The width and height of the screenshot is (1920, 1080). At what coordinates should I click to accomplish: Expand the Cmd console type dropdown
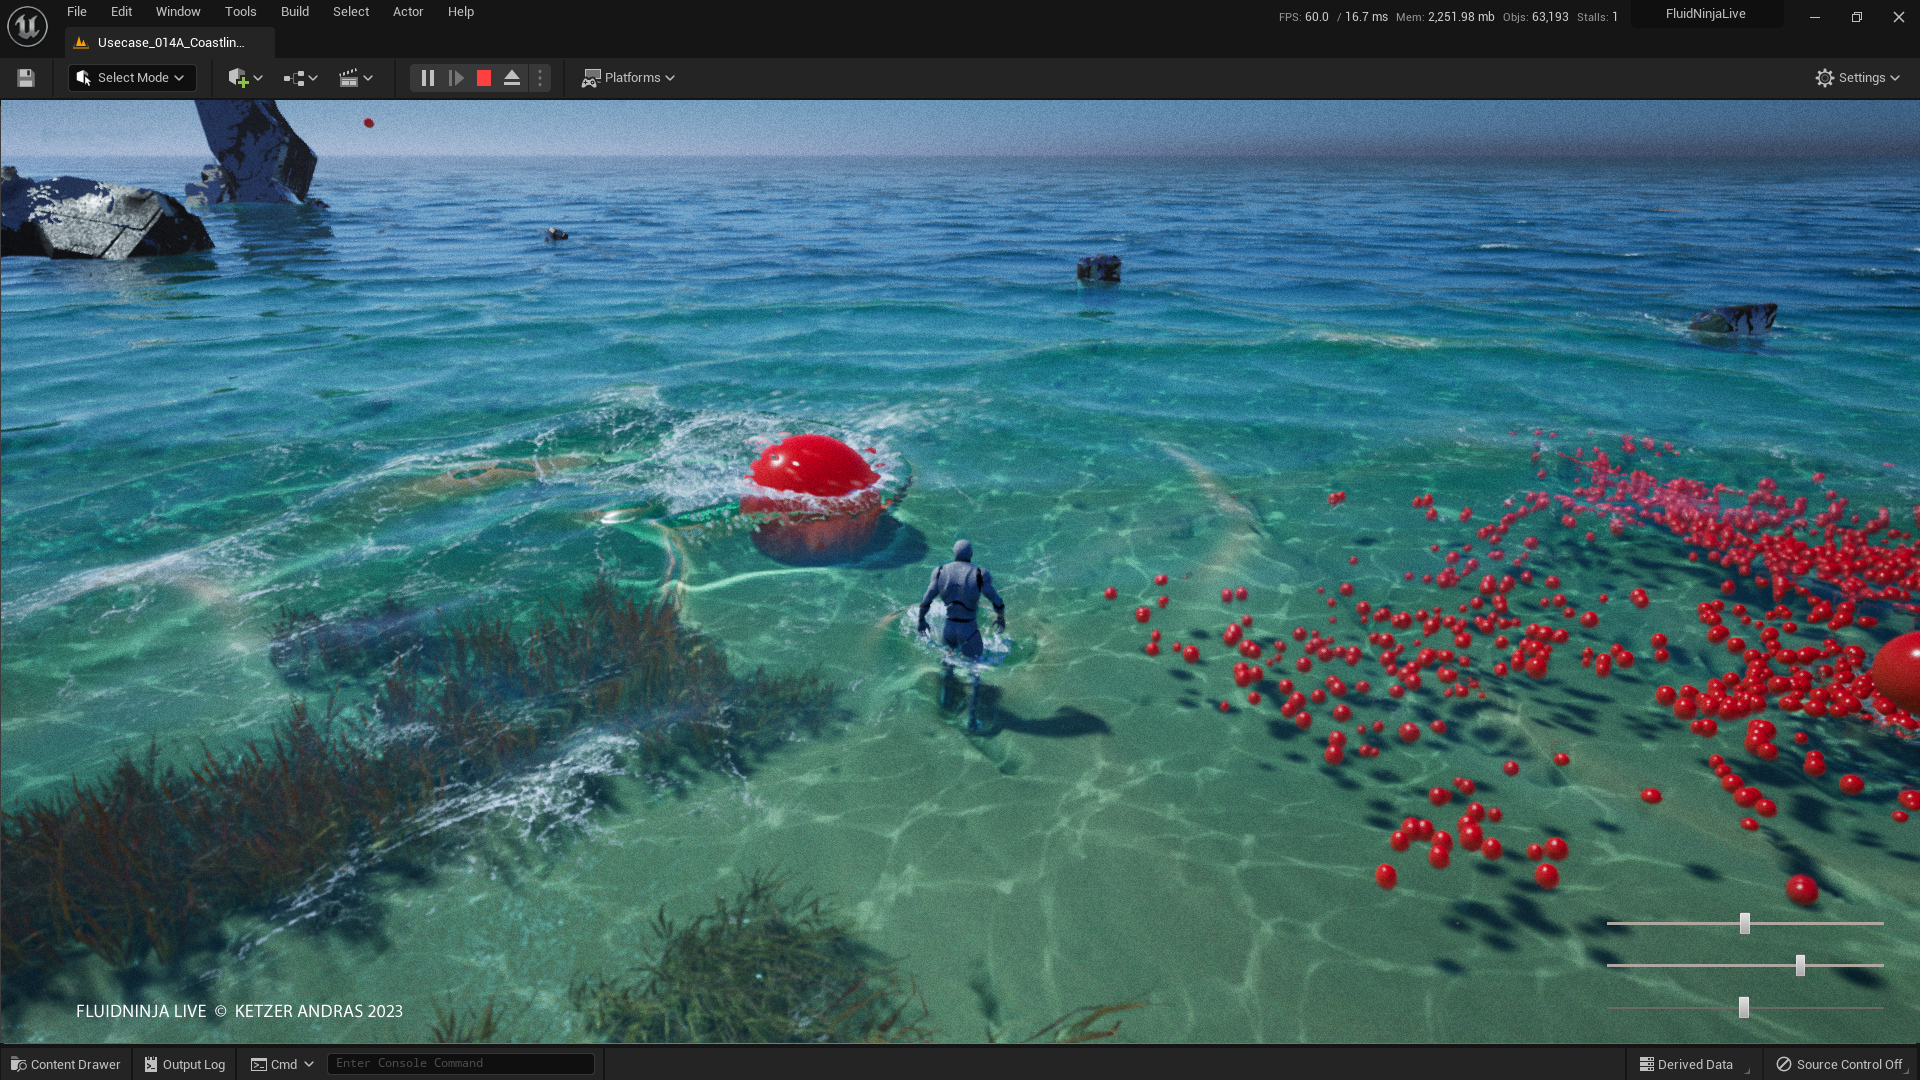click(x=283, y=1064)
